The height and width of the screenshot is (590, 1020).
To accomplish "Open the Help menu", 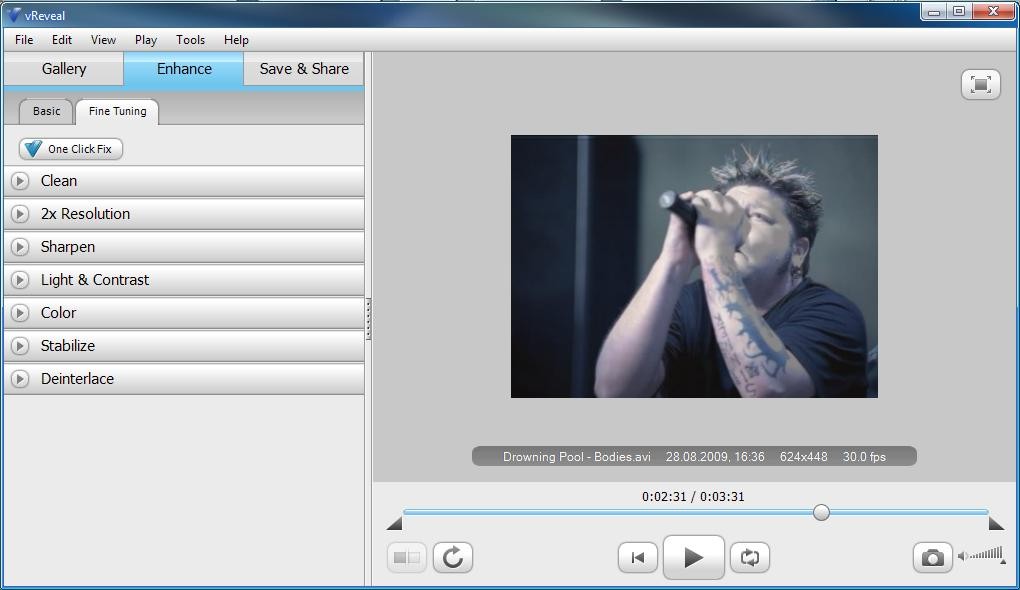I will tap(236, 40).
